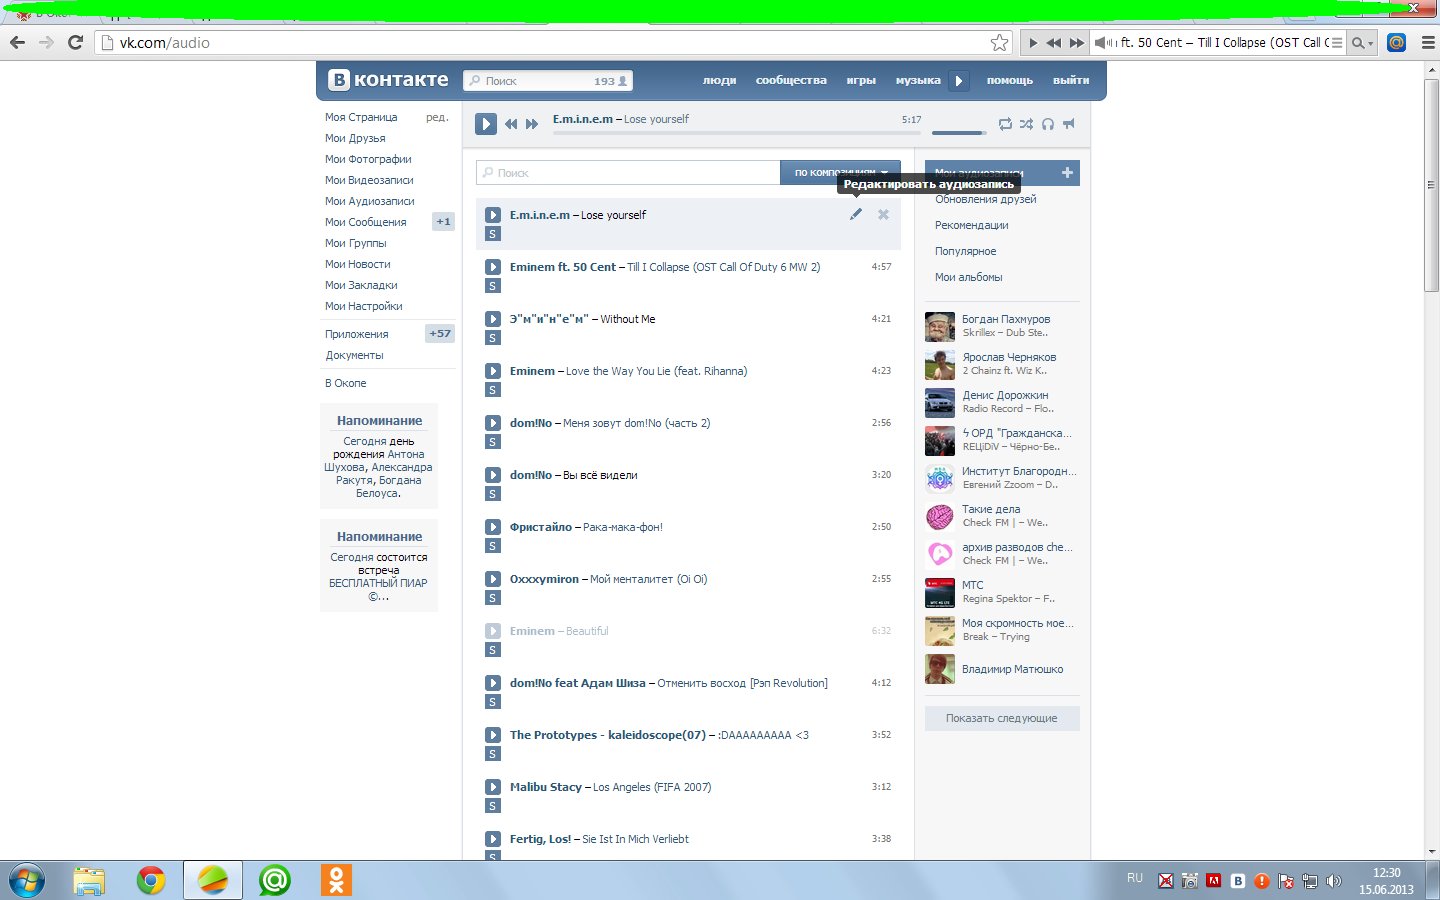Toggle repeat mode in the audio player
This screenshot has width=1440, height=900.
pyautogui.click(x=1005, y=124)
